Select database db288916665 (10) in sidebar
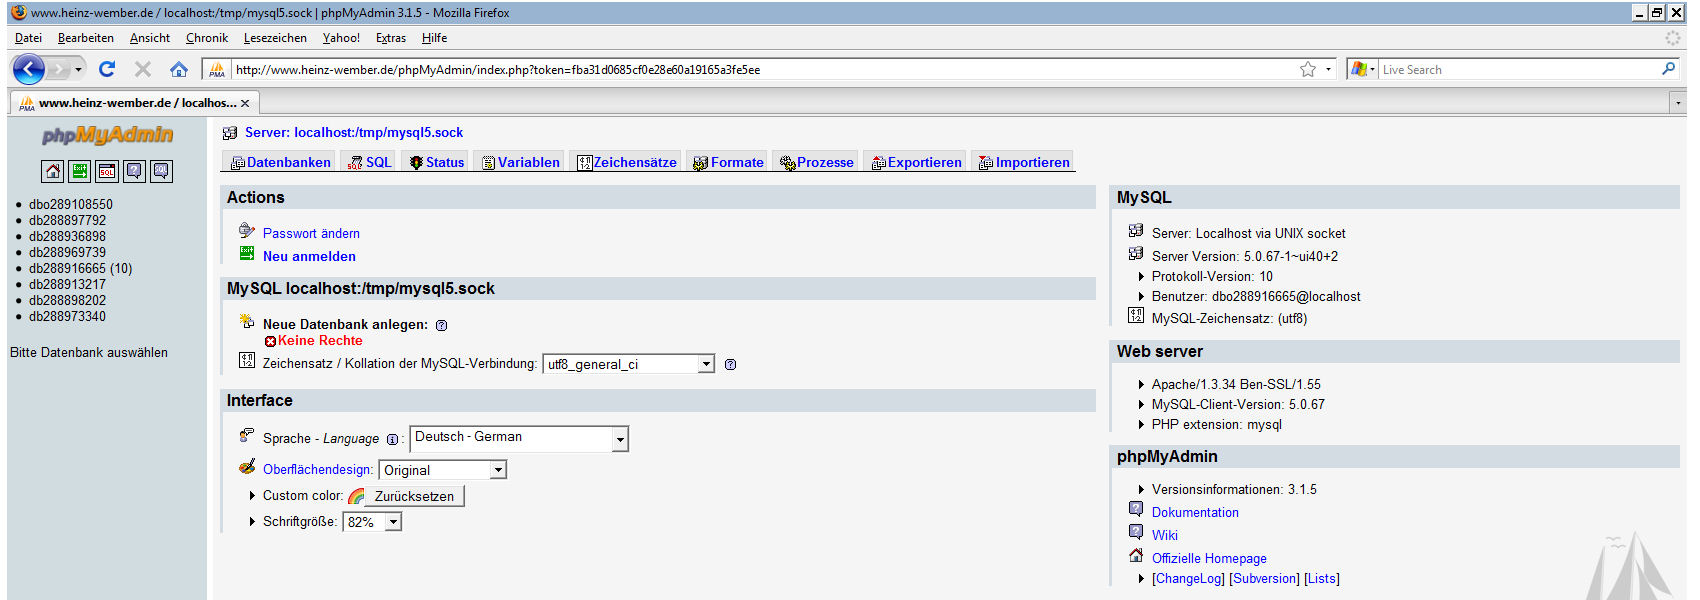This screenshot has width=1700, height=600. (x=80, y=268)
